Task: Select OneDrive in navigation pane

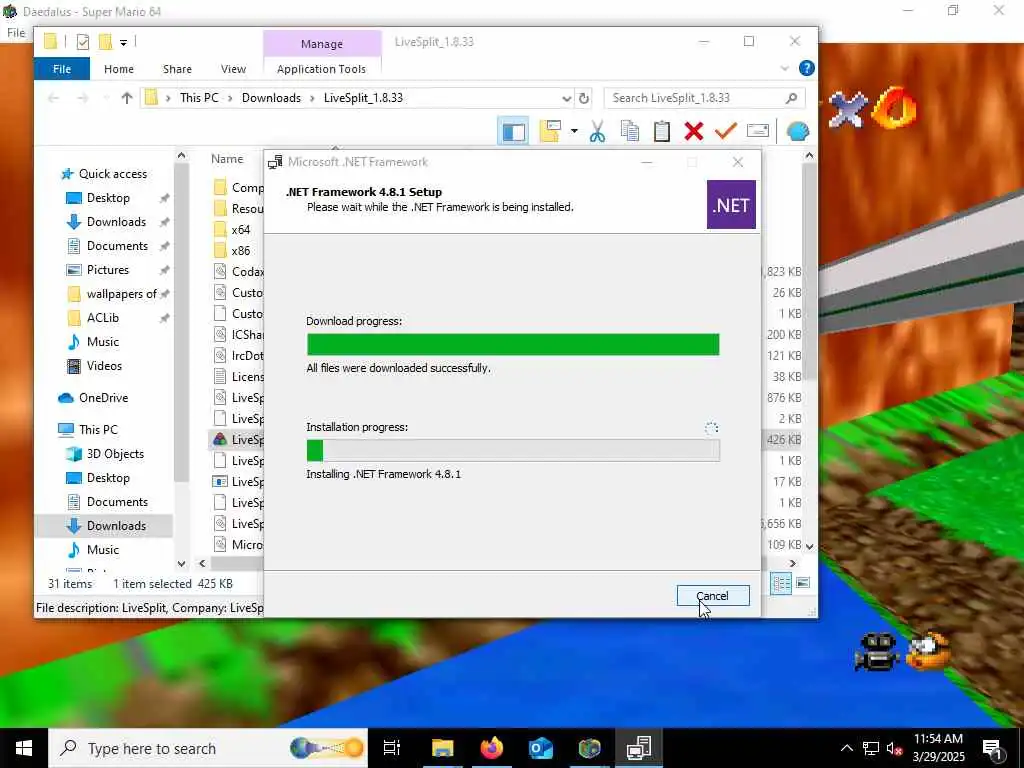Action: [x=103, y=398]
